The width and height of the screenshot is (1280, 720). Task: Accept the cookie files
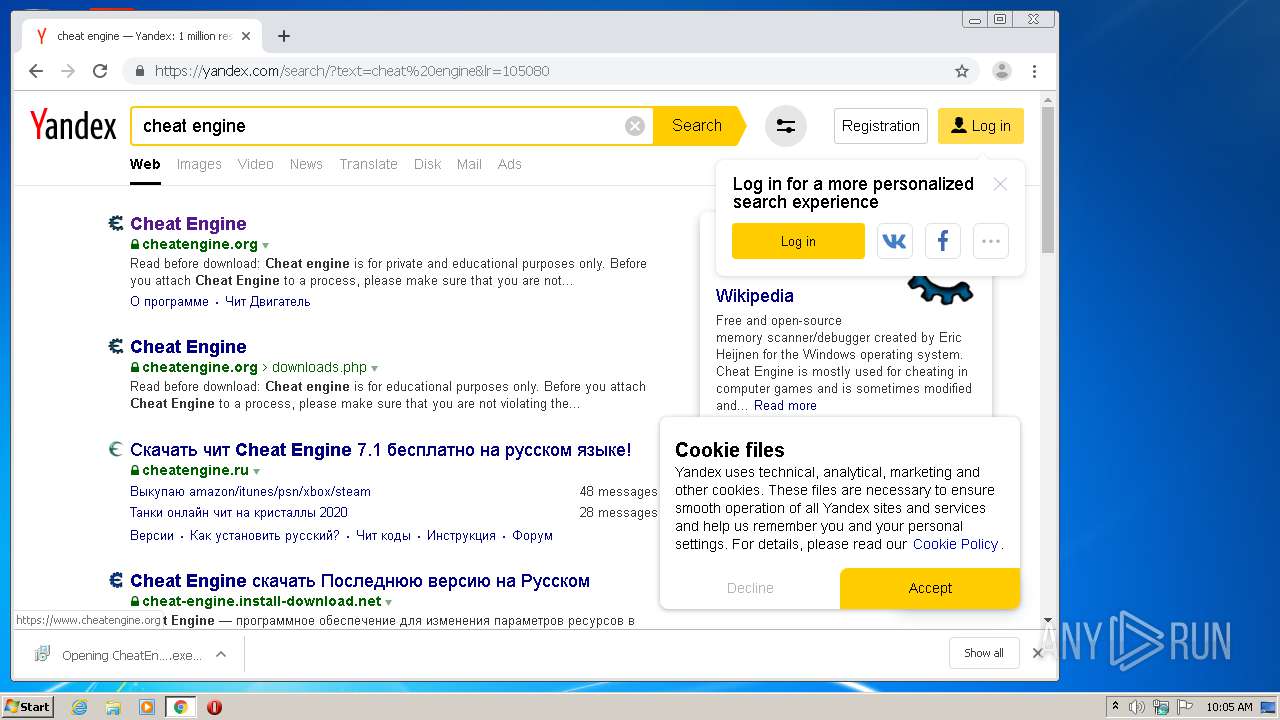pyautogui.click(x=930, y=588)
